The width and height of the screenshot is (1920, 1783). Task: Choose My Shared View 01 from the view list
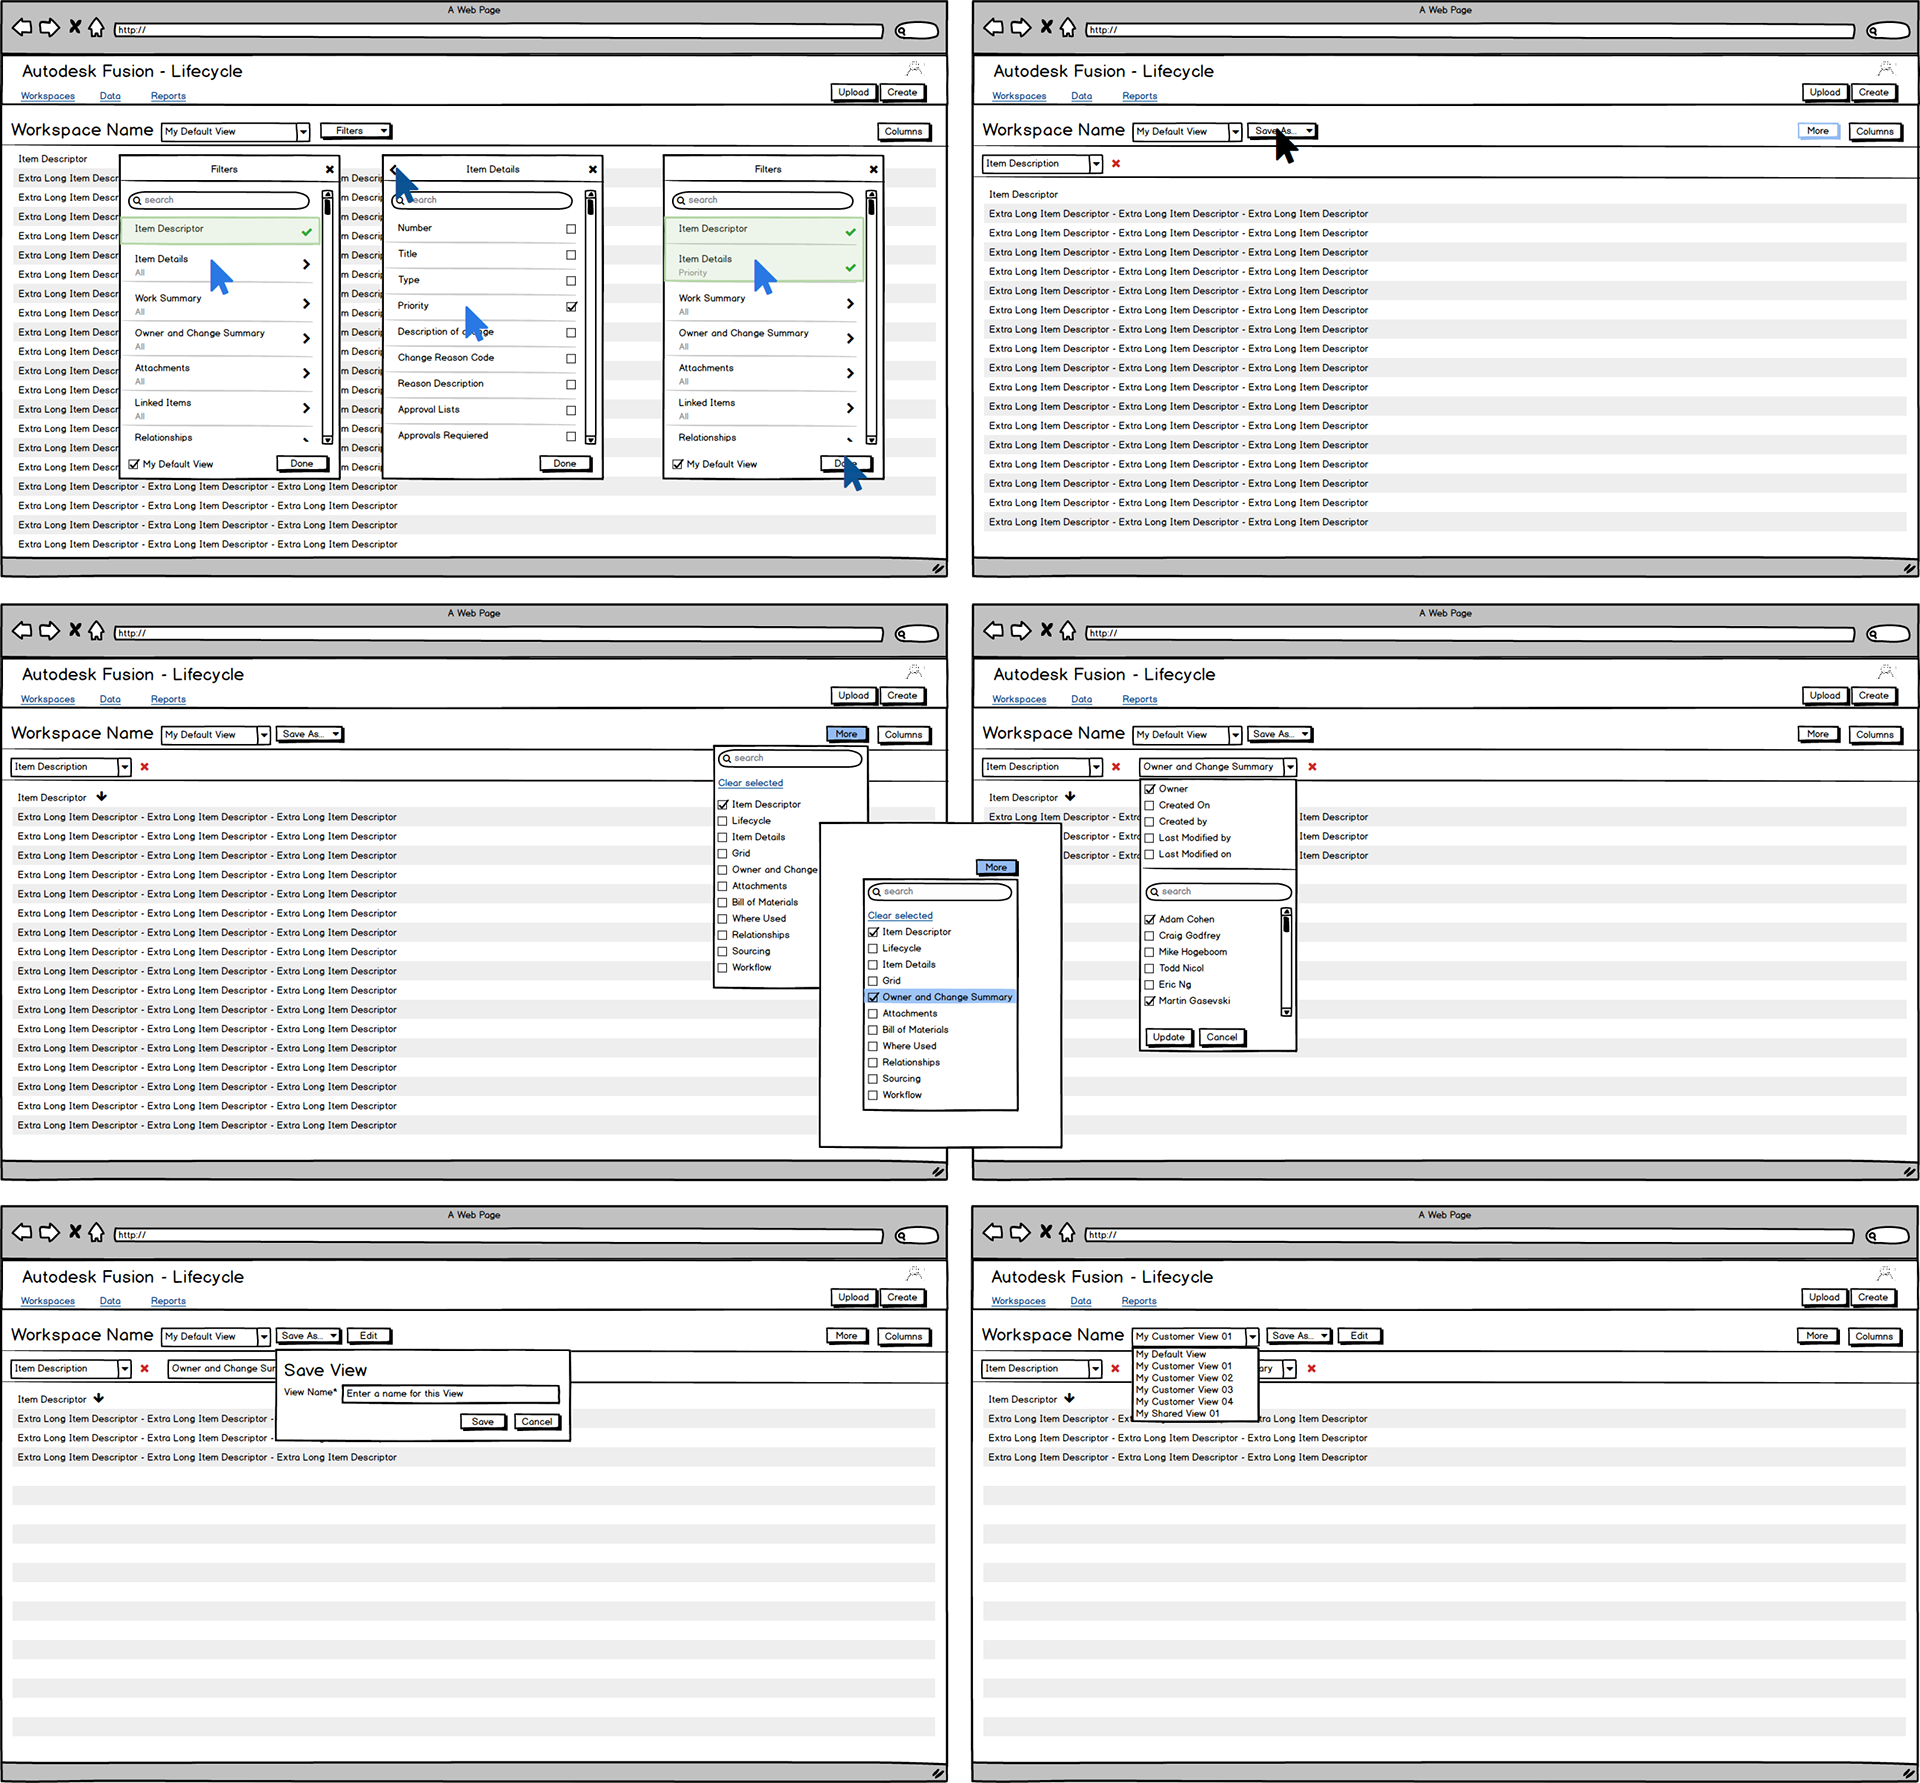(x=1178, y=1413)
